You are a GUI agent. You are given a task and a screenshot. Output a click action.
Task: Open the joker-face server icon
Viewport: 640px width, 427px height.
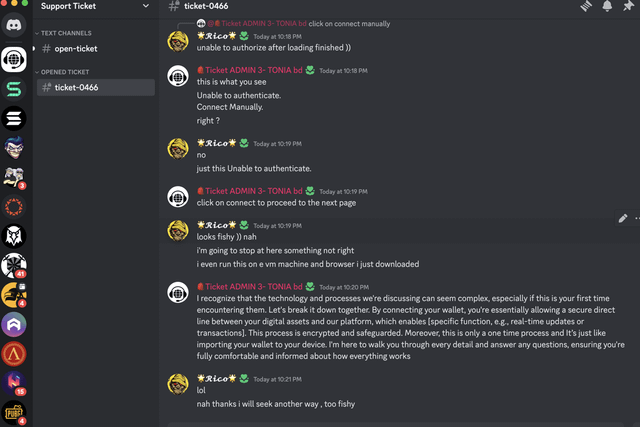tap(14, 148)
